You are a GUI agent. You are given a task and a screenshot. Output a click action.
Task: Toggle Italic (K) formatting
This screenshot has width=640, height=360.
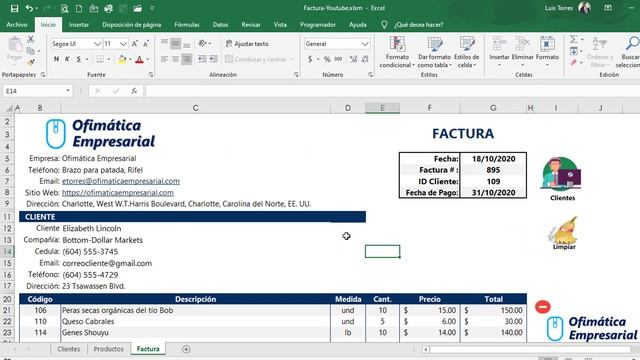click(67, 59)
